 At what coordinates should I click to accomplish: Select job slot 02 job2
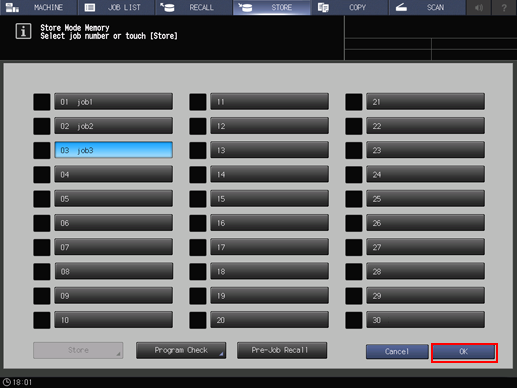coord(114,126)
